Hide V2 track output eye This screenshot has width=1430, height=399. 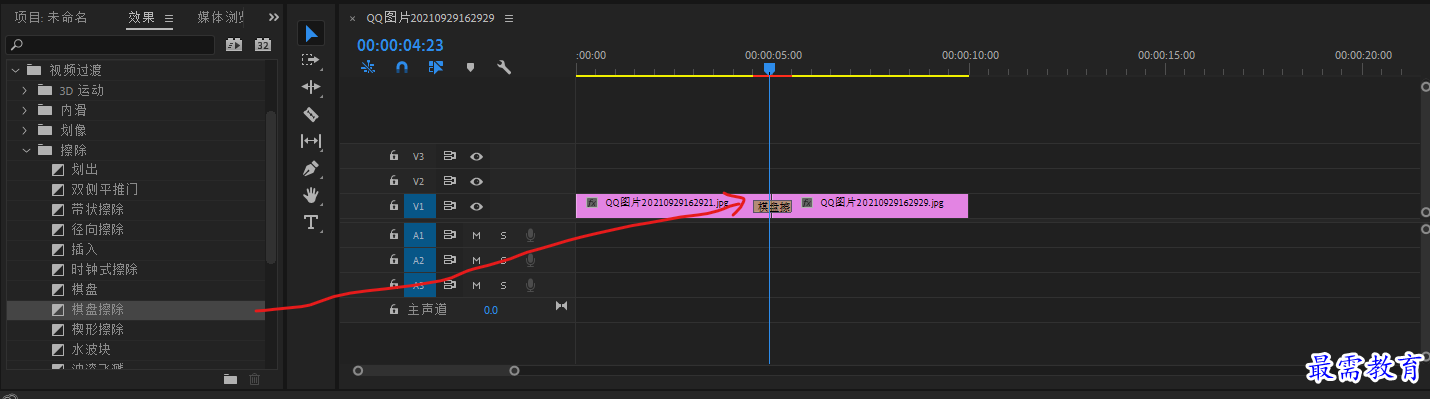(x=477, y=181)
